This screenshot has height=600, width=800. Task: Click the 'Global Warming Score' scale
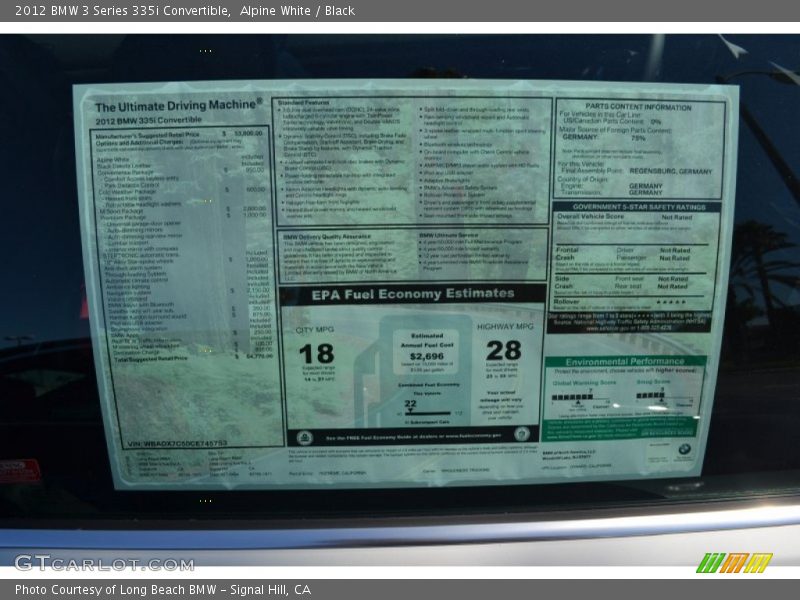[x=583, y=395]
